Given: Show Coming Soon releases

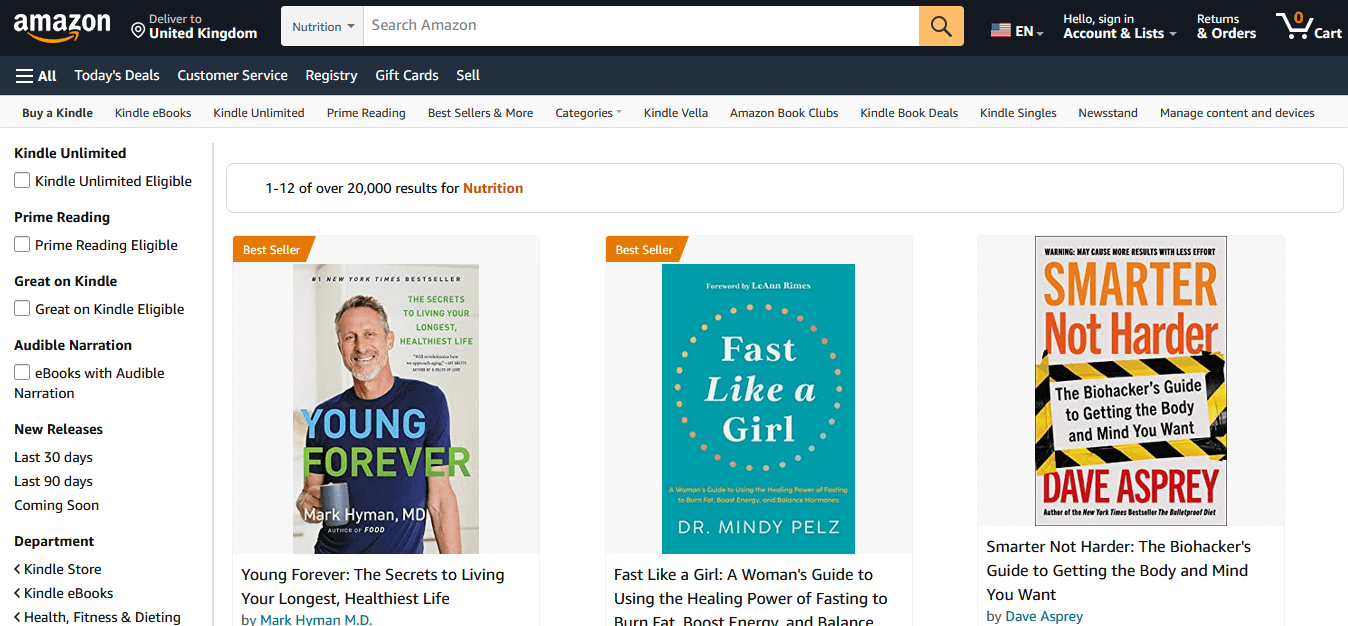Looking at the screenshot, I should coord(56,505).
